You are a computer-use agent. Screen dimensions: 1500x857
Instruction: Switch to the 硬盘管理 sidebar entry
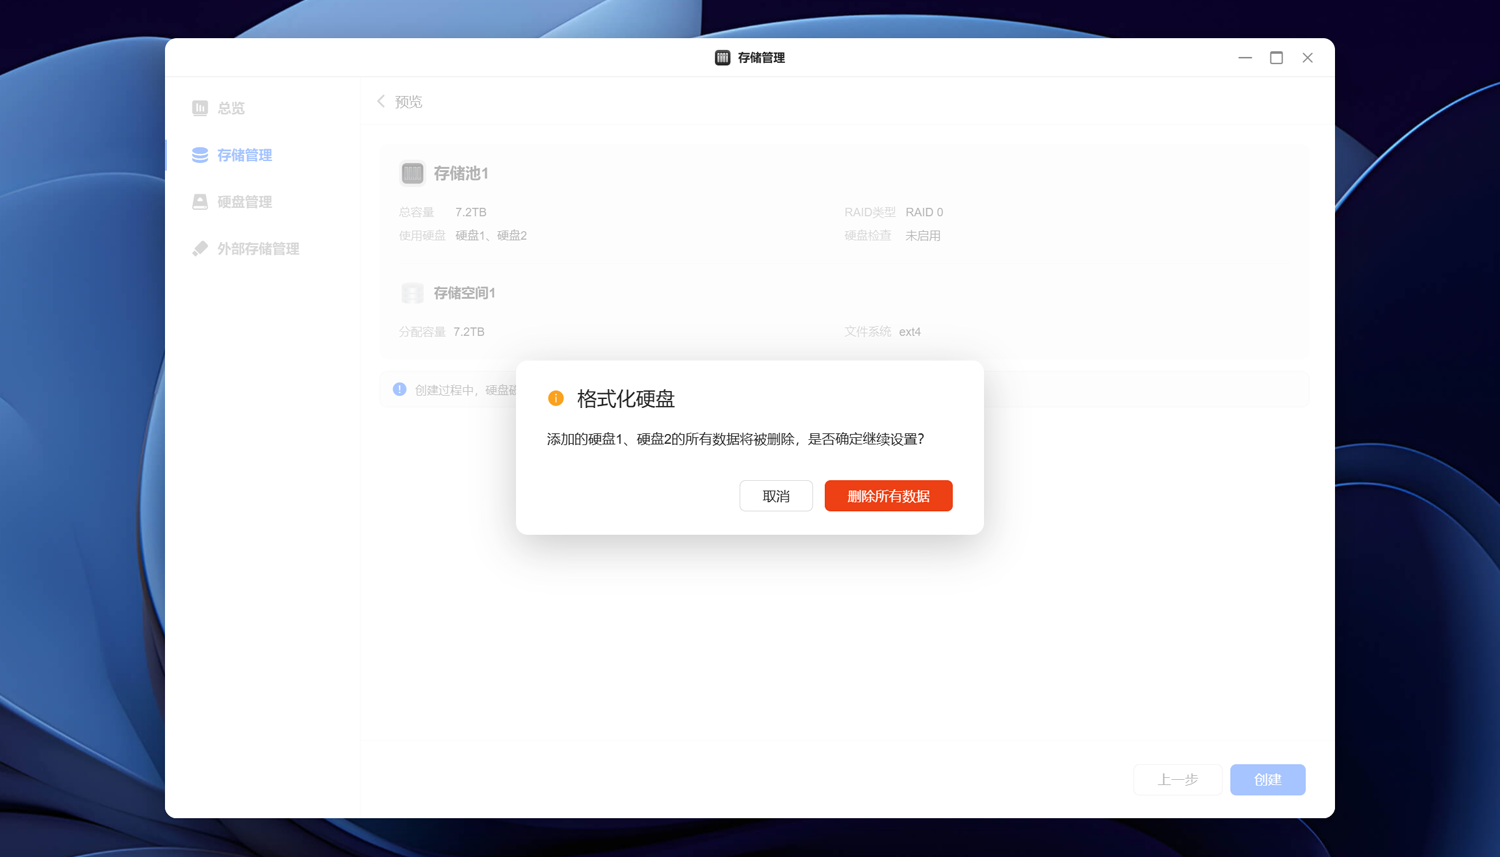point(244,201)
